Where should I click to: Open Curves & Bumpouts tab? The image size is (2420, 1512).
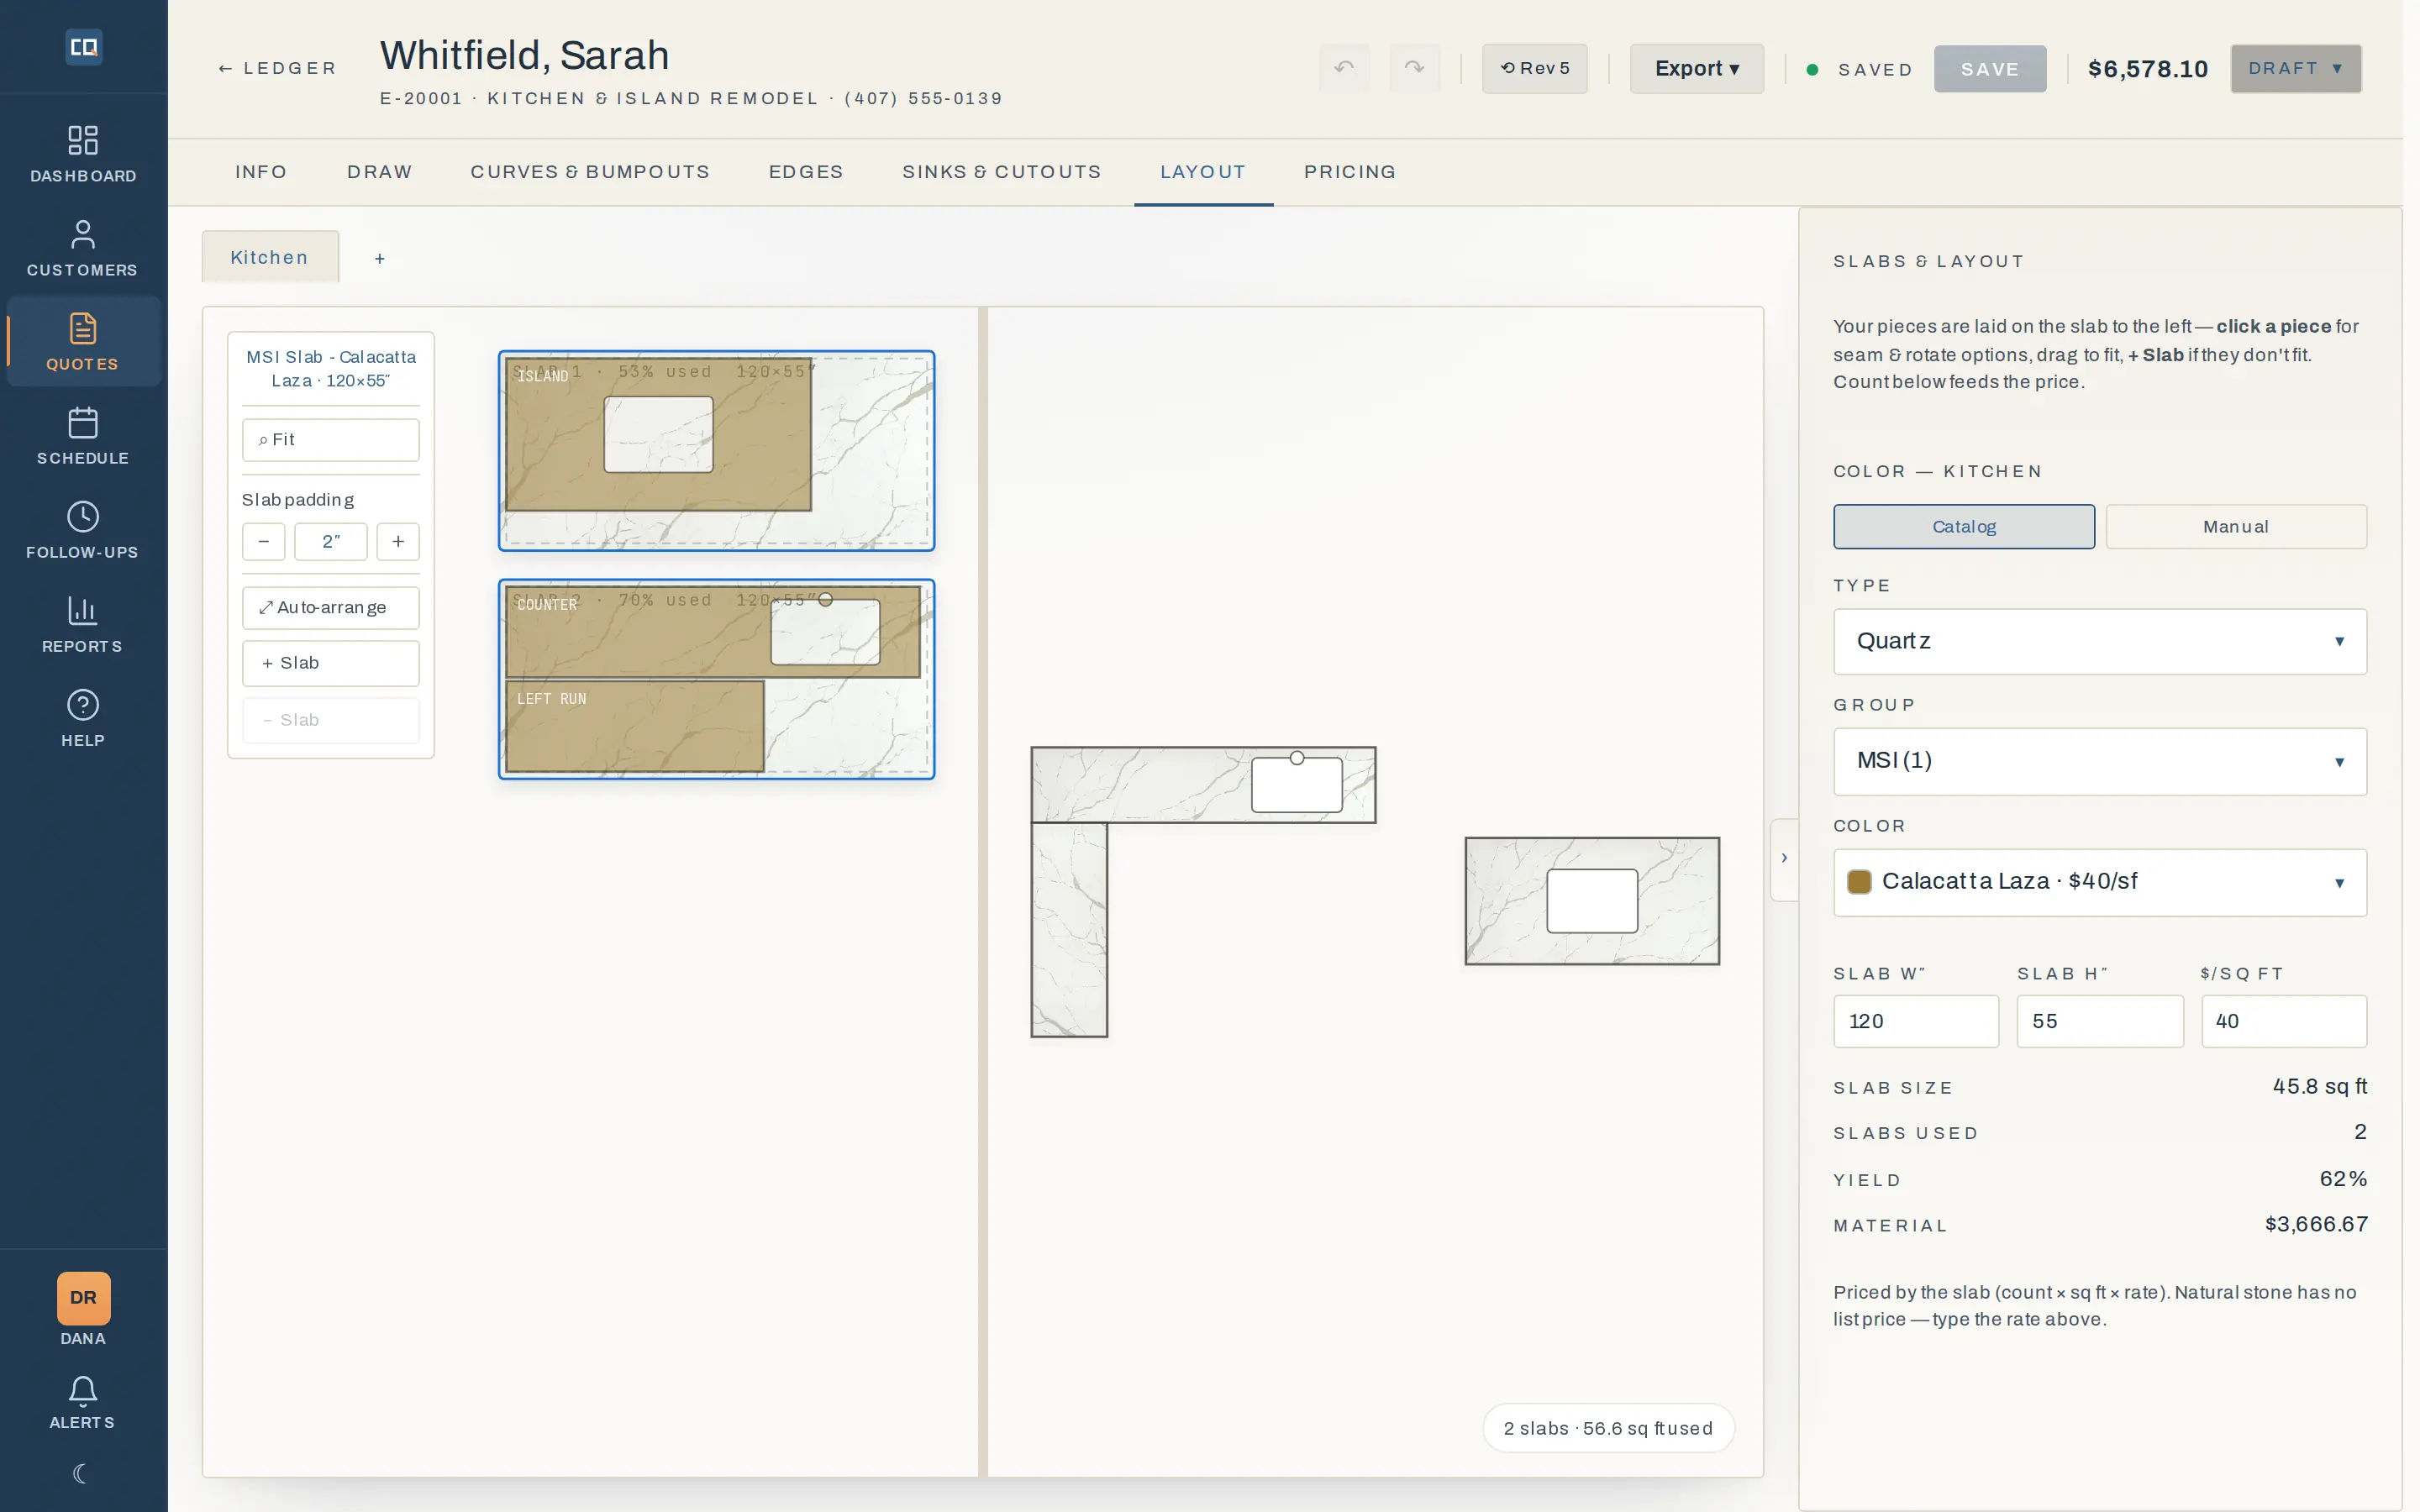(x=590, y=172)
